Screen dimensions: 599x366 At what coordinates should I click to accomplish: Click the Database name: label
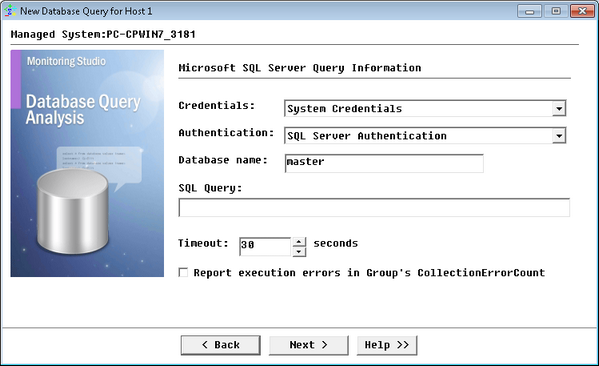coord(223,160)
